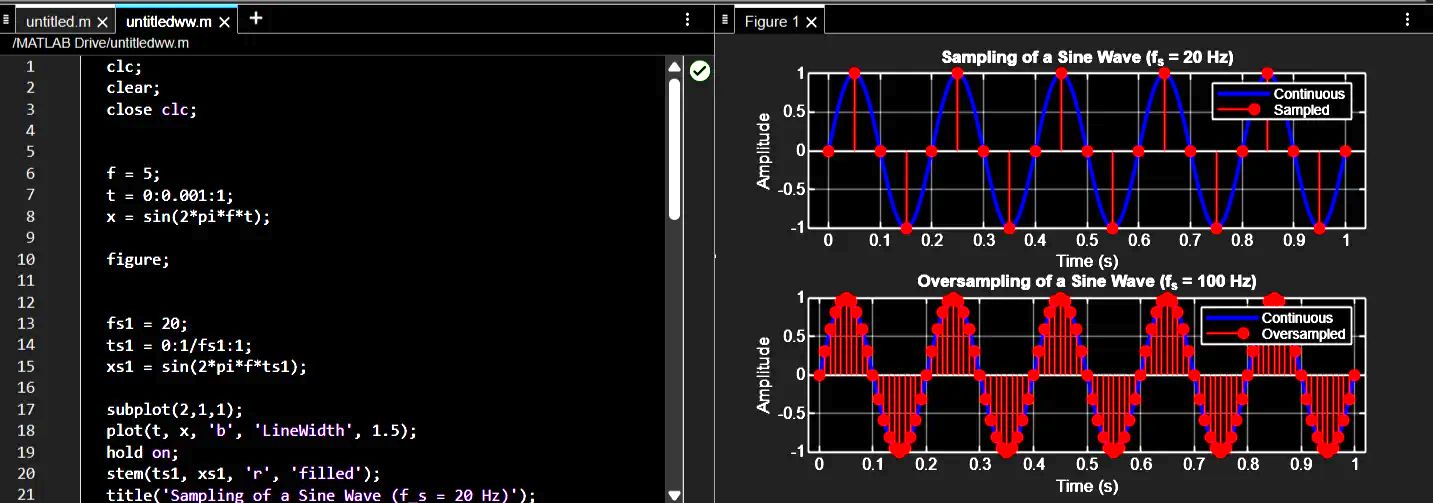Open the editor panel three-dot menu

coord(687,20)
